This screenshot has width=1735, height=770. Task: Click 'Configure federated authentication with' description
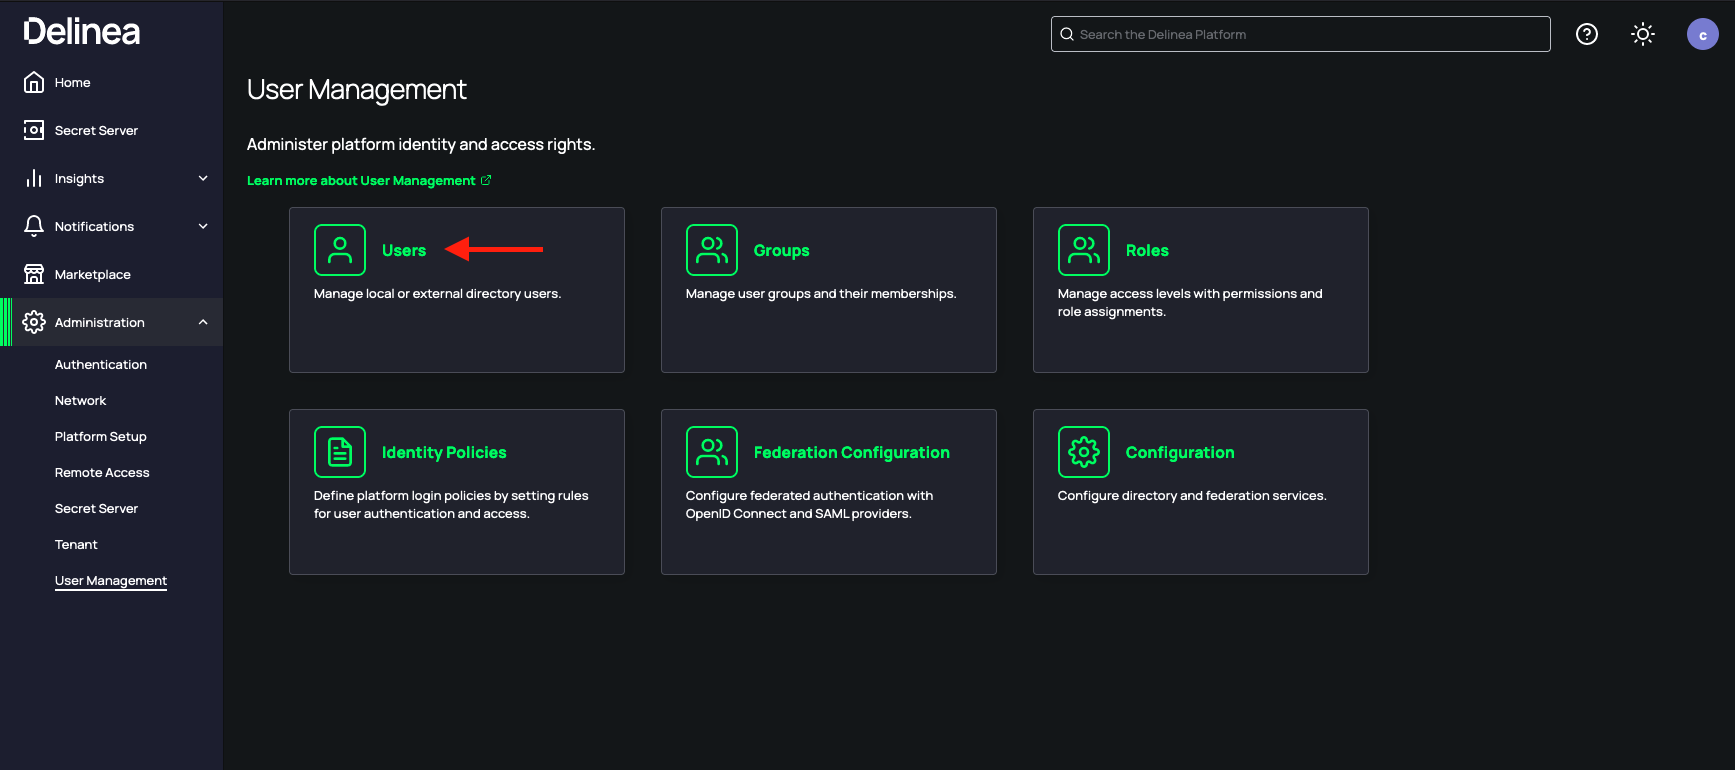(809, 505)
